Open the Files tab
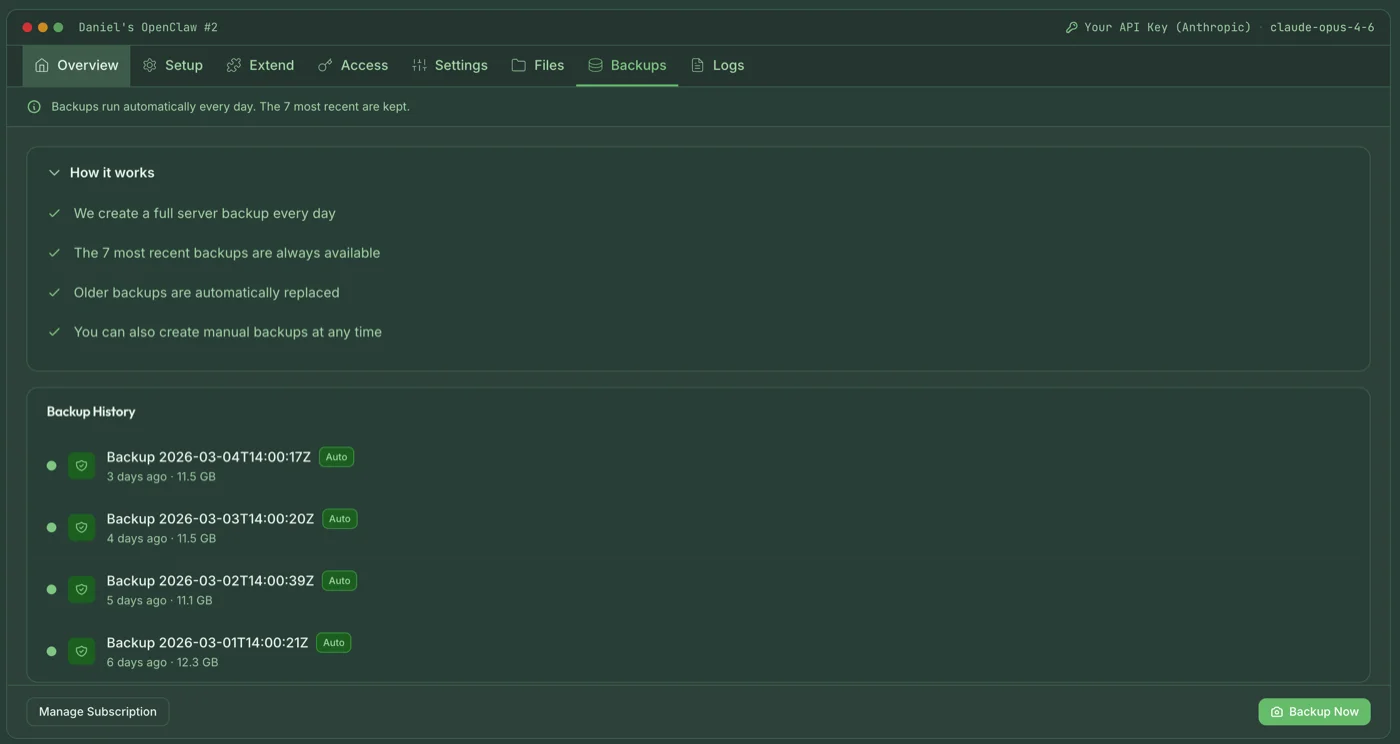The width and height of the screenshot is (1400, 744). [x=537, y=66]
